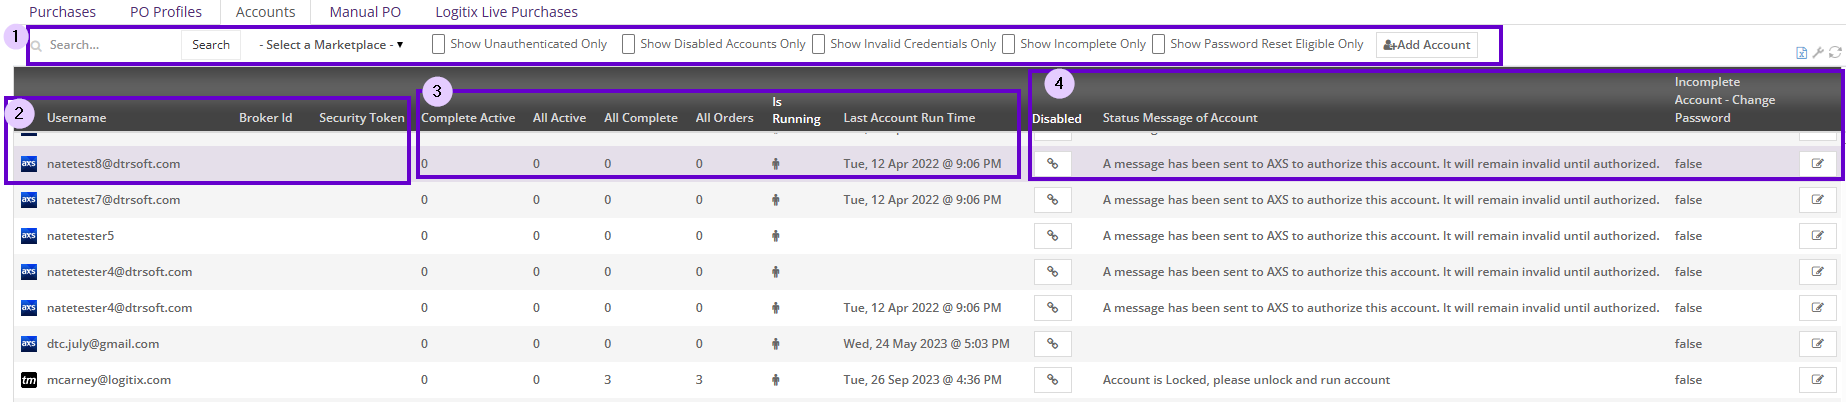Click the Ticketmaster icon beside mcarney@logitix.com
This screenshot has height=402, width=1846.
coord(29,380)
